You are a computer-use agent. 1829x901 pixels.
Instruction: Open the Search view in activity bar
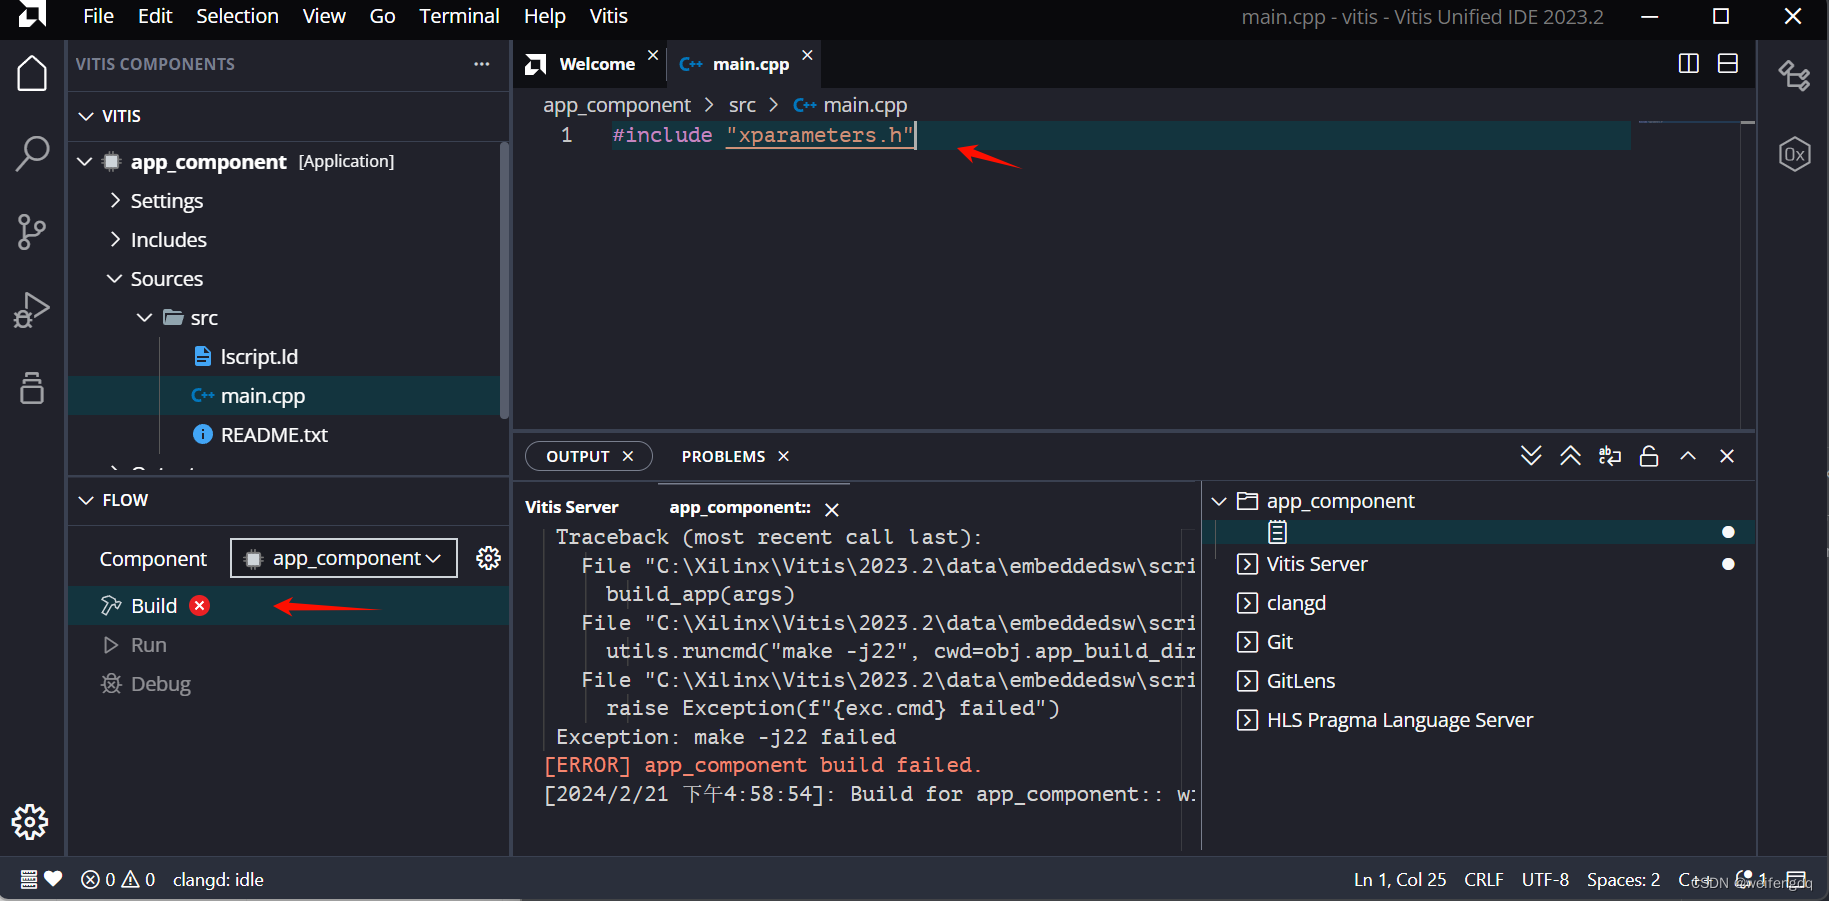(x=32, y=153)
